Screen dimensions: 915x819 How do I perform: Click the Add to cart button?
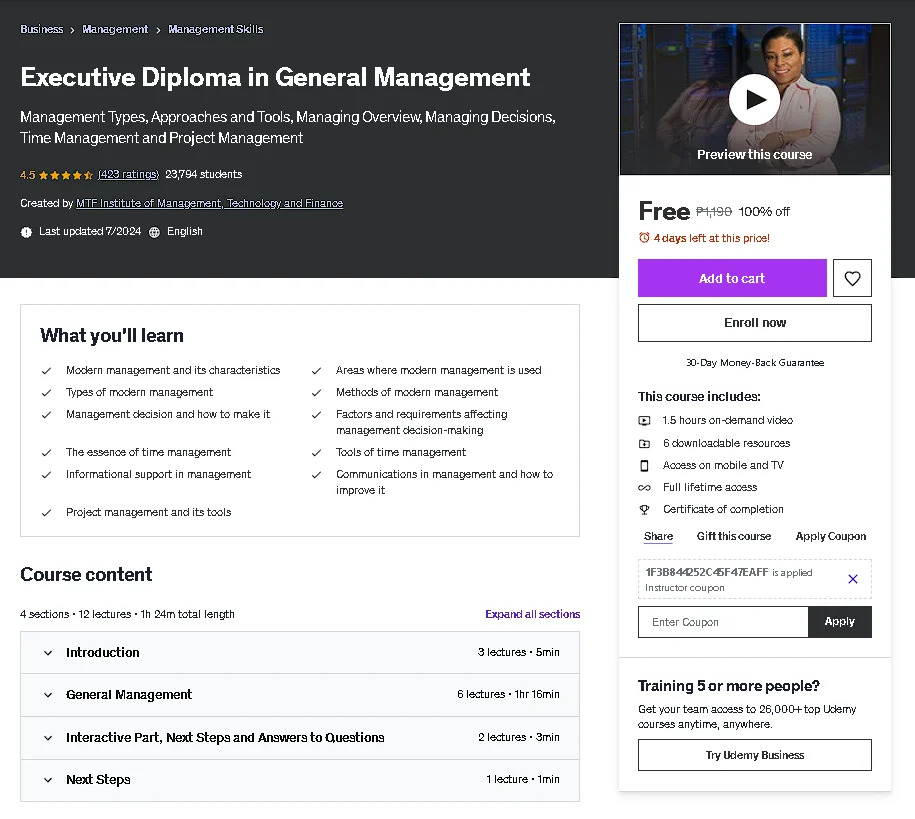point(732,278)
